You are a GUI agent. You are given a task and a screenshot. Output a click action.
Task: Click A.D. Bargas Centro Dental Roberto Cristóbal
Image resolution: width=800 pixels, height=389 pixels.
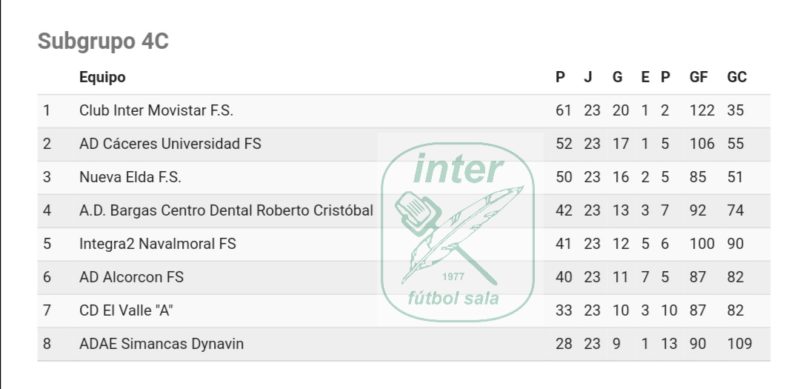coord(226,210)
